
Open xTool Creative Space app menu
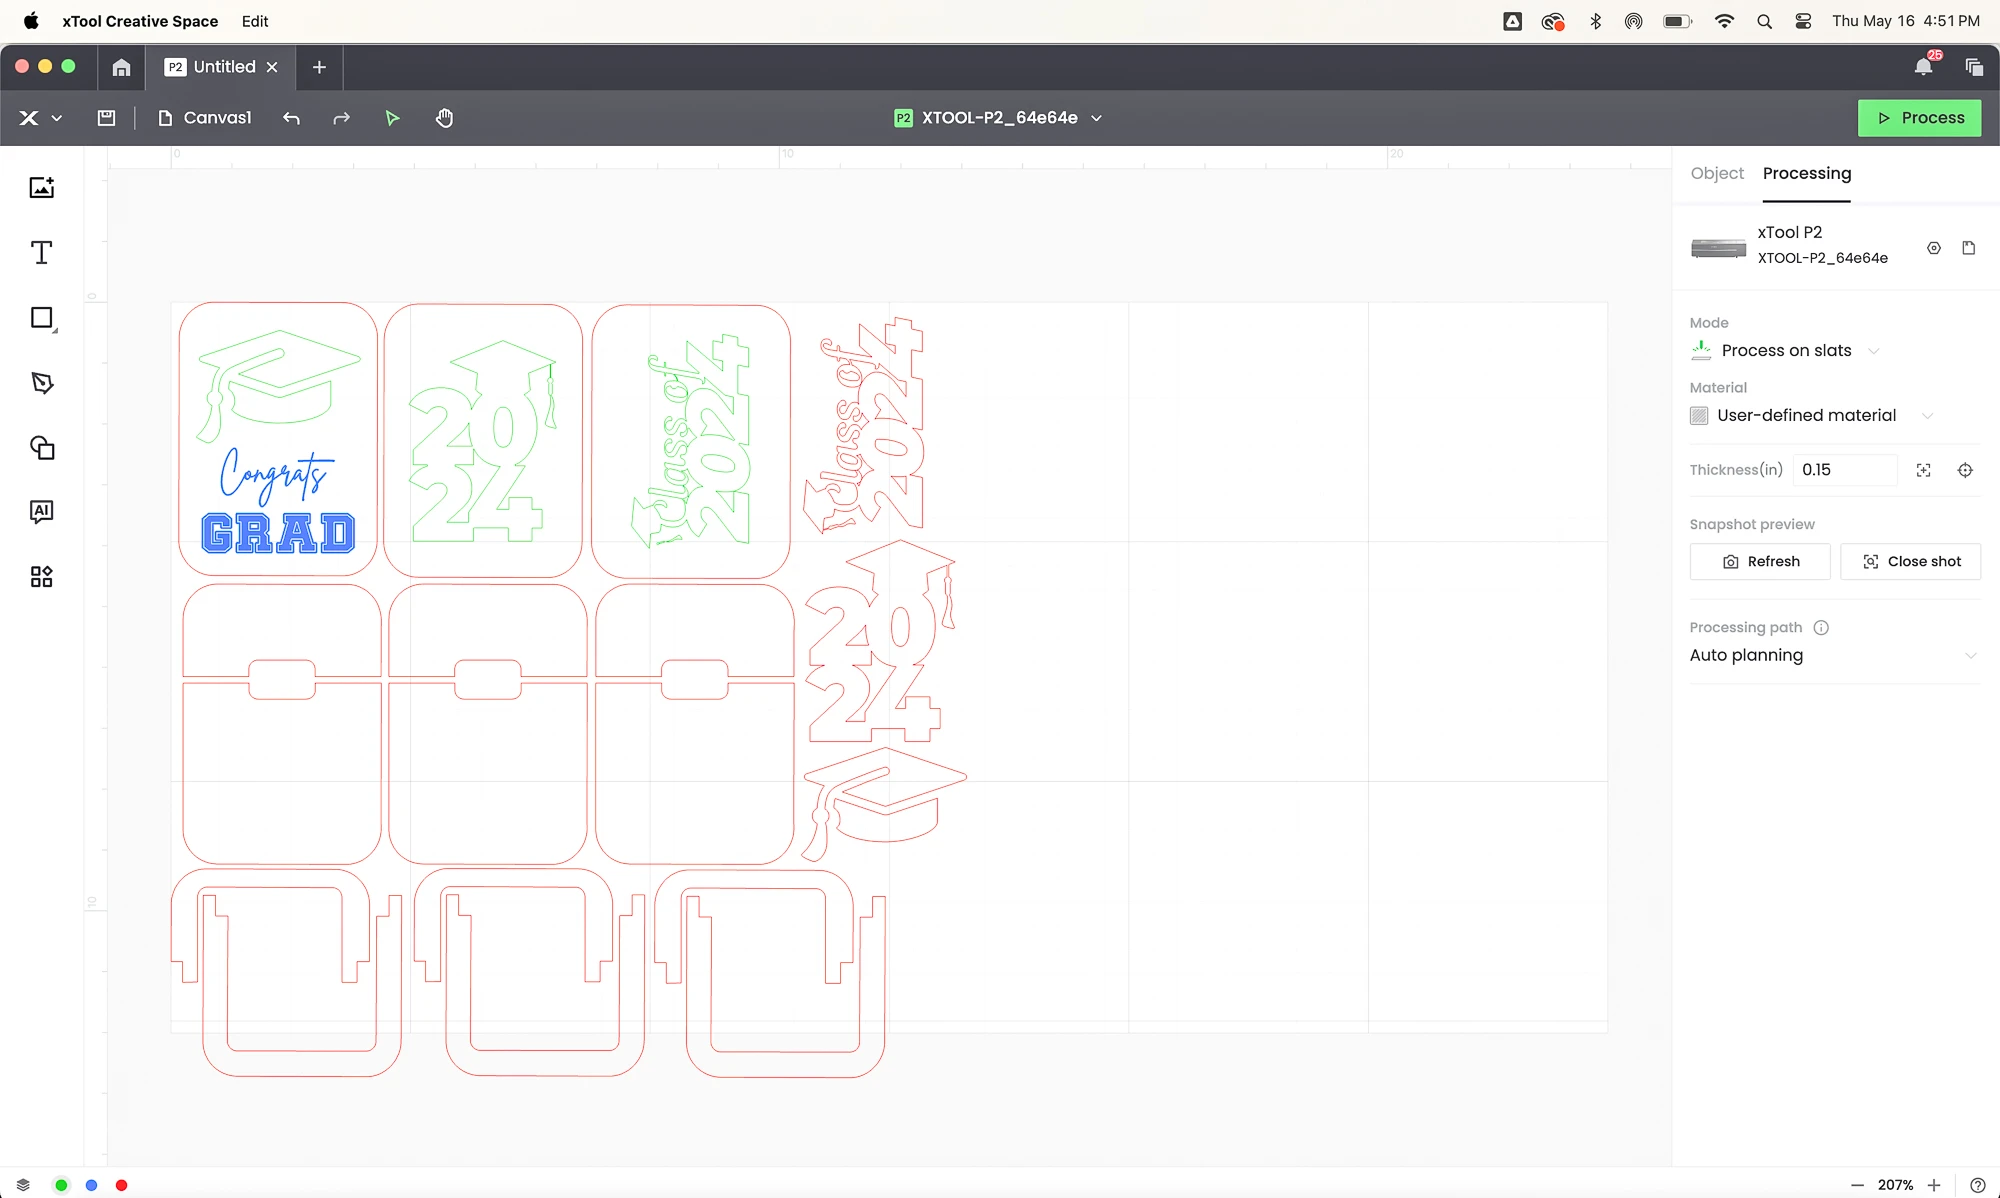(140, 21)
